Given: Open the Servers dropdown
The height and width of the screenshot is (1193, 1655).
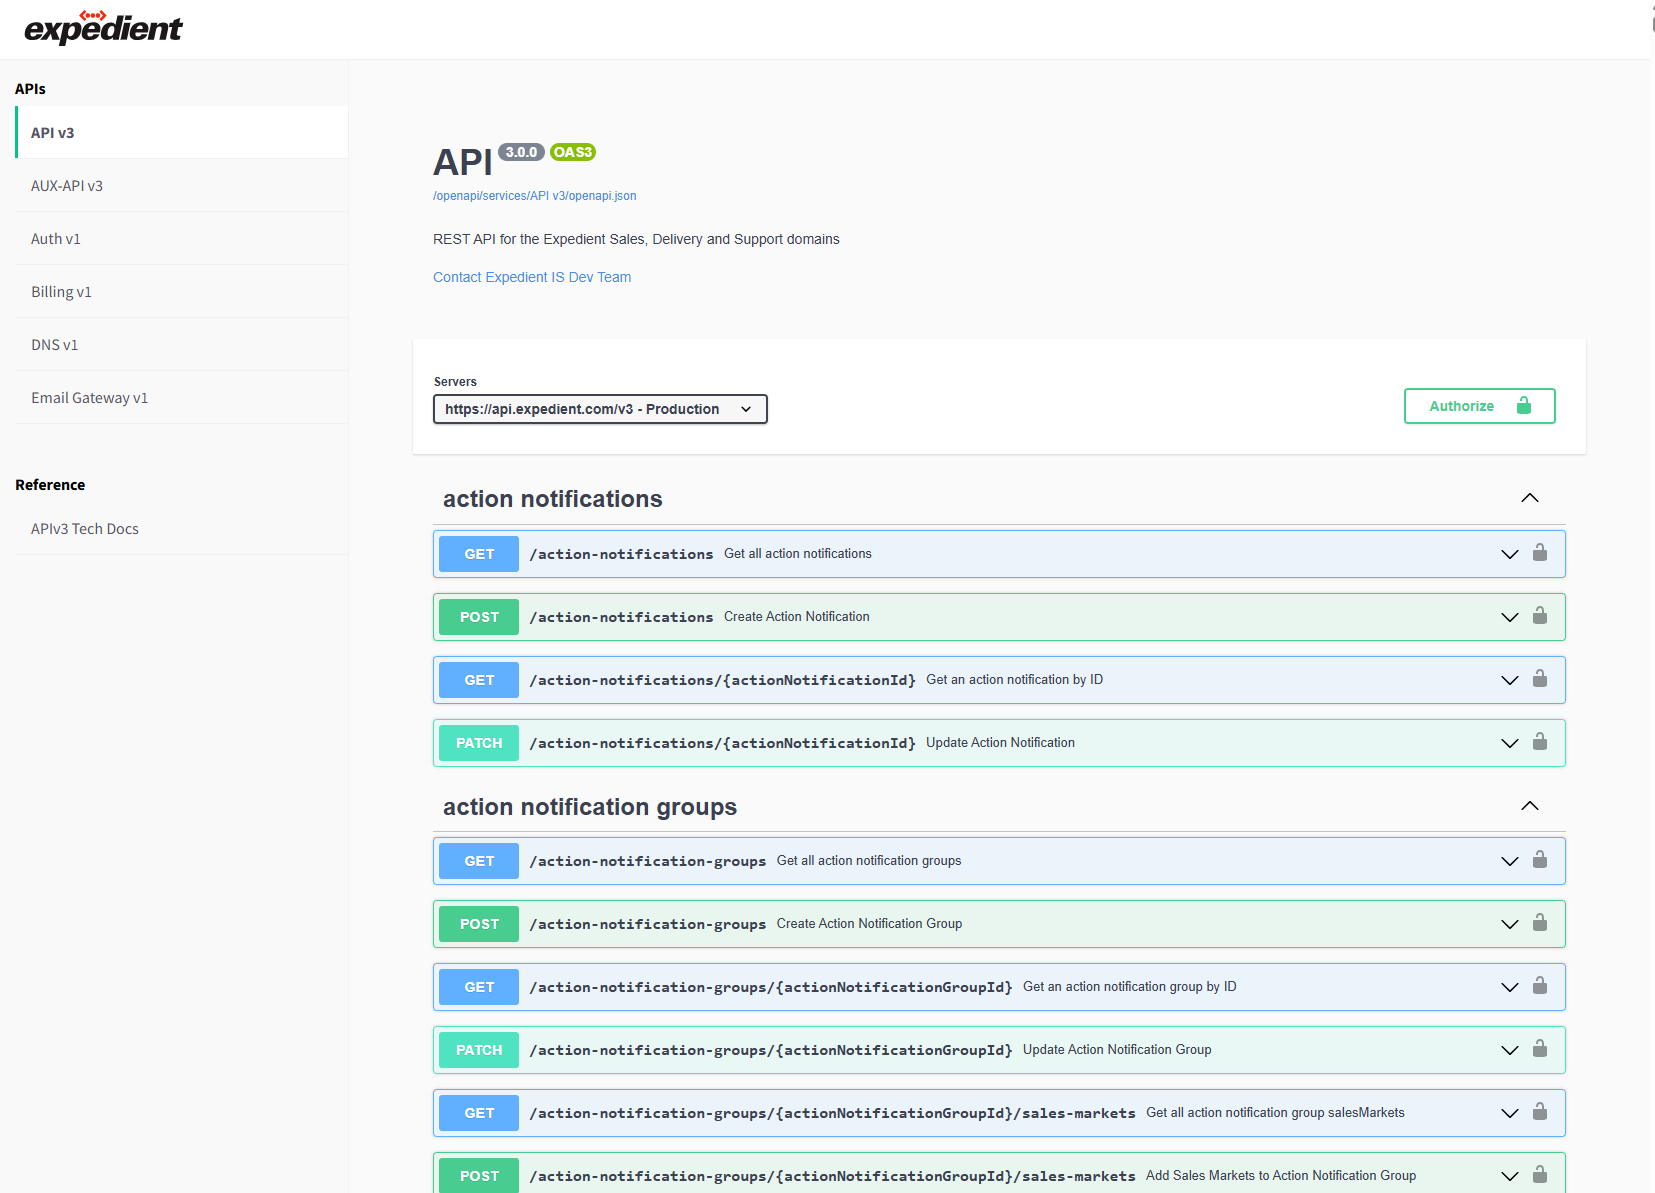Looking at the screenshot, I should 599,408.
